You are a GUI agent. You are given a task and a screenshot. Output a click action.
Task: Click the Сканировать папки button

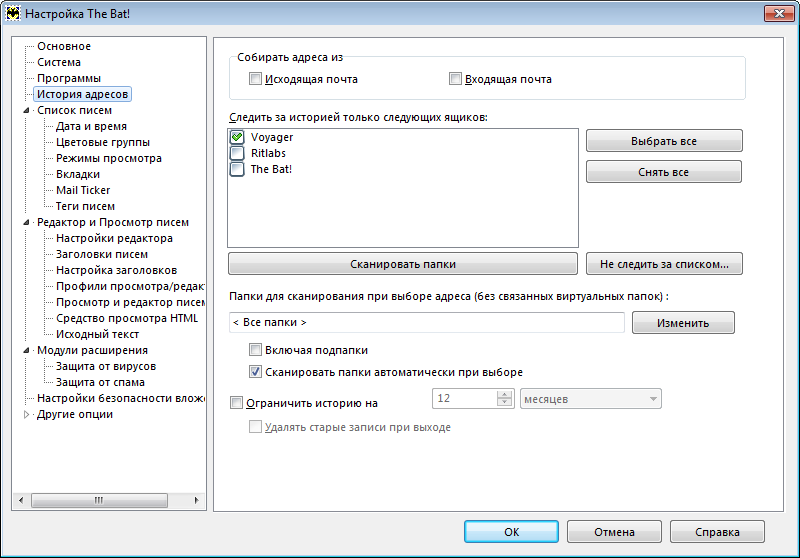pos(403,264)
